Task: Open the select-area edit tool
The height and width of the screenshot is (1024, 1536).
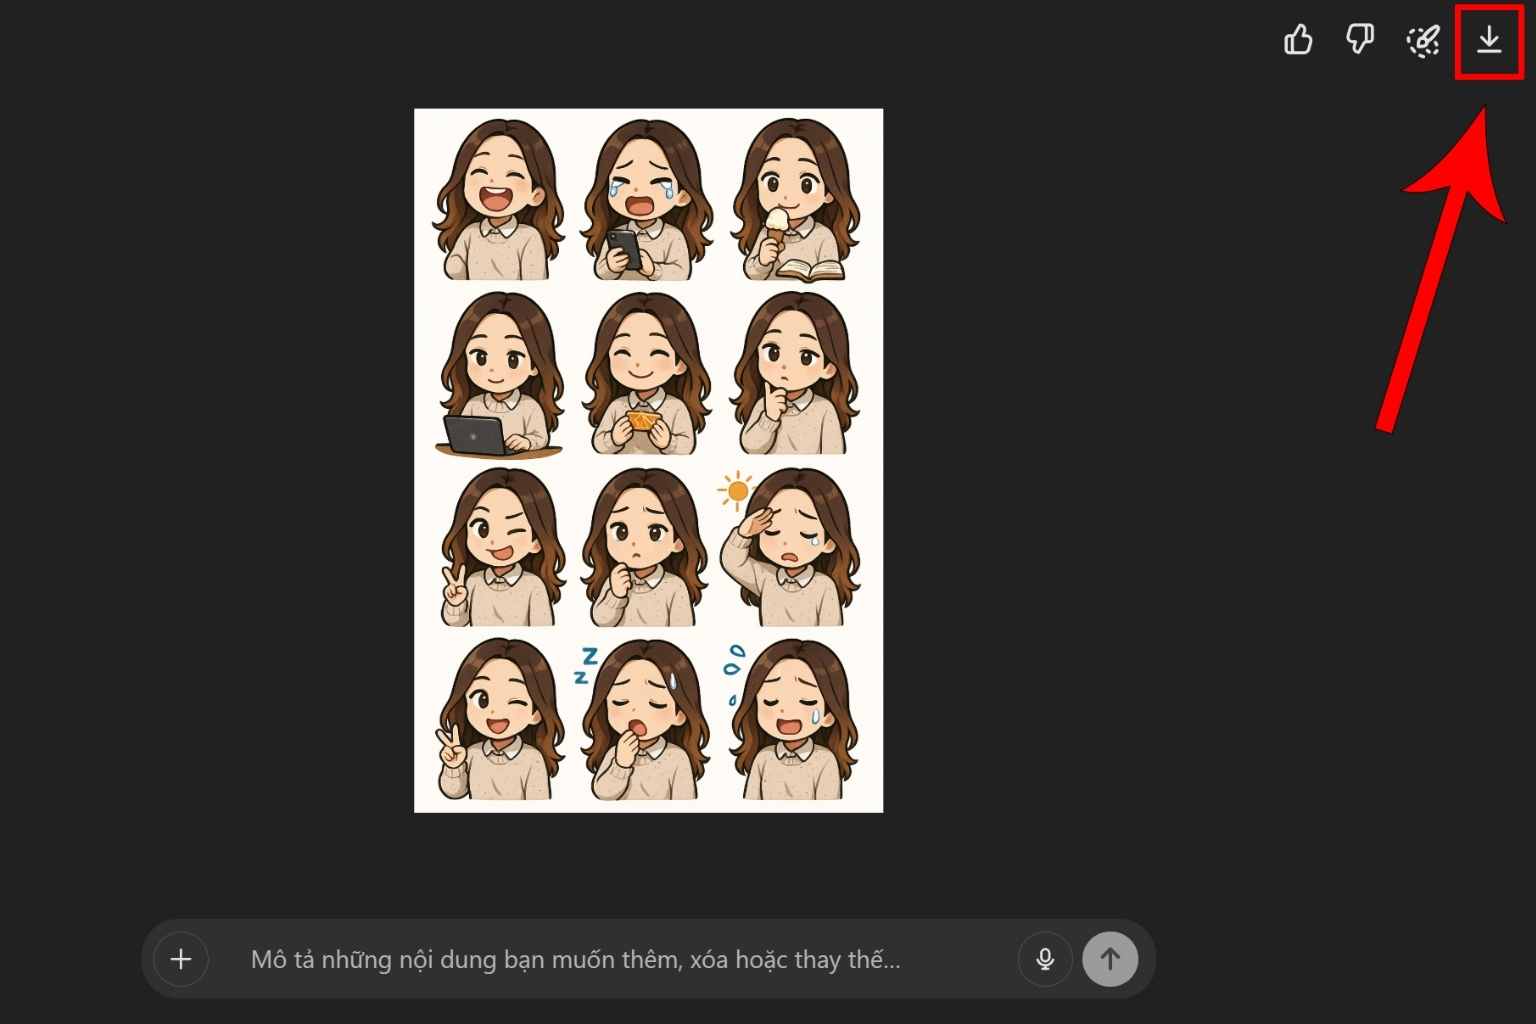Action: click(x=1423, y=40)
